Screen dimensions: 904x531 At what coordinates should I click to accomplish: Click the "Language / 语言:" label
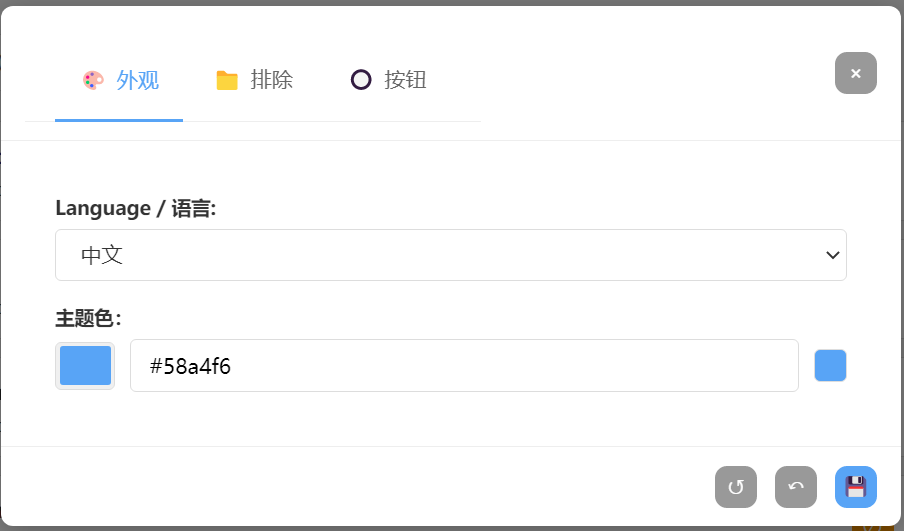pos(136,208)
